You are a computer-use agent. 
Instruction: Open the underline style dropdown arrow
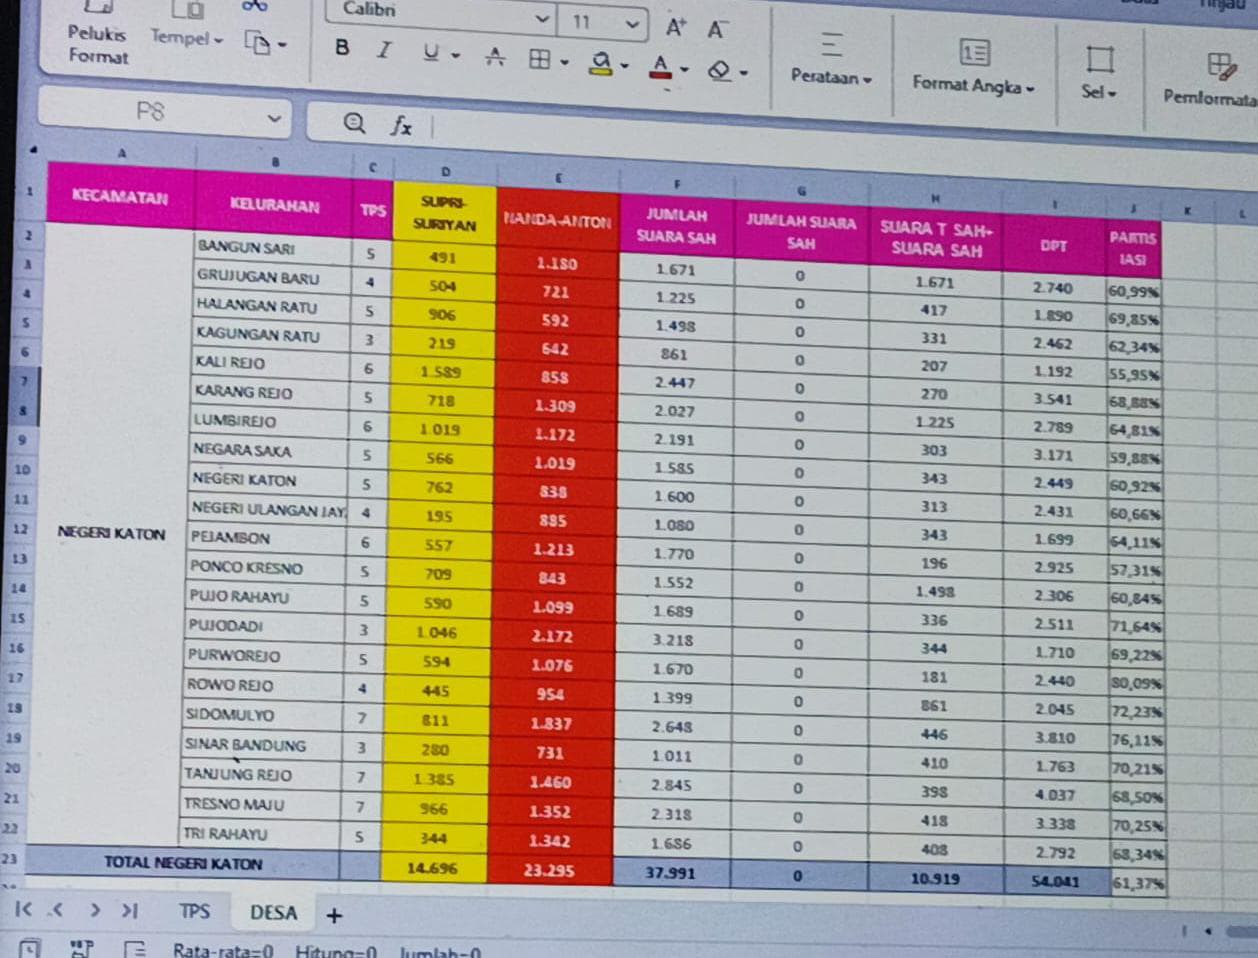pos(455,56)
